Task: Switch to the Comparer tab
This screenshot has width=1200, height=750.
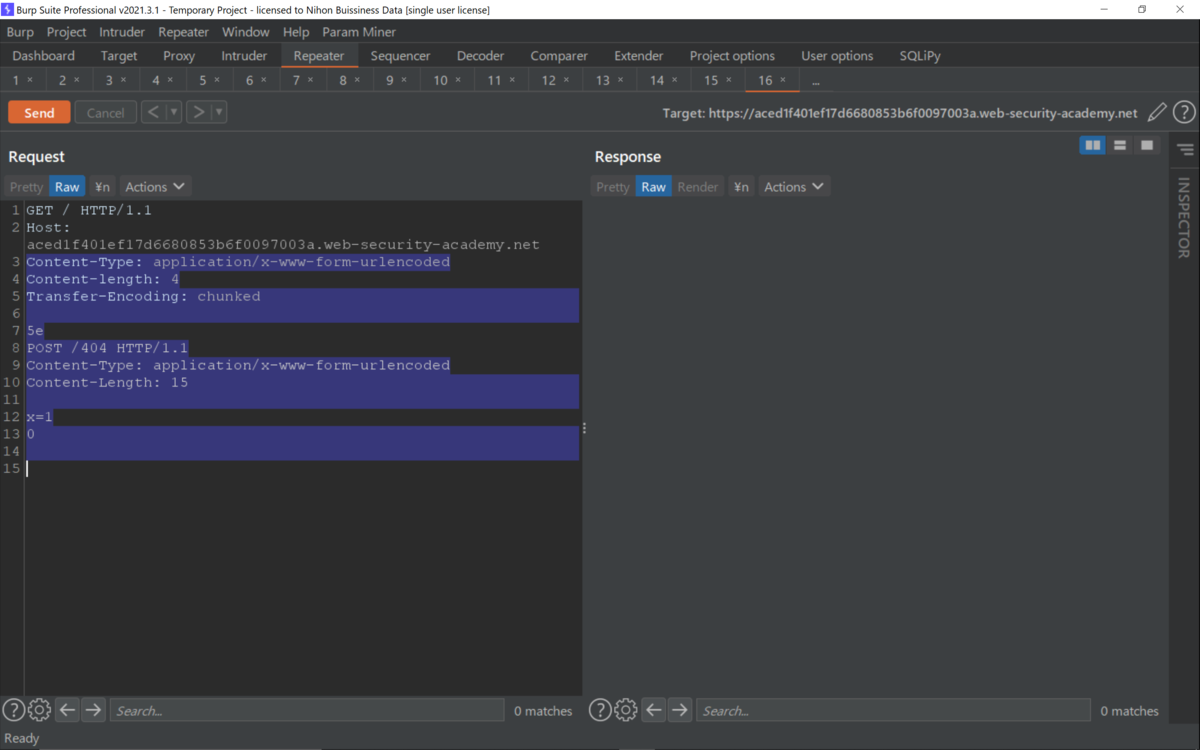Action: click(x=559, y=56)
